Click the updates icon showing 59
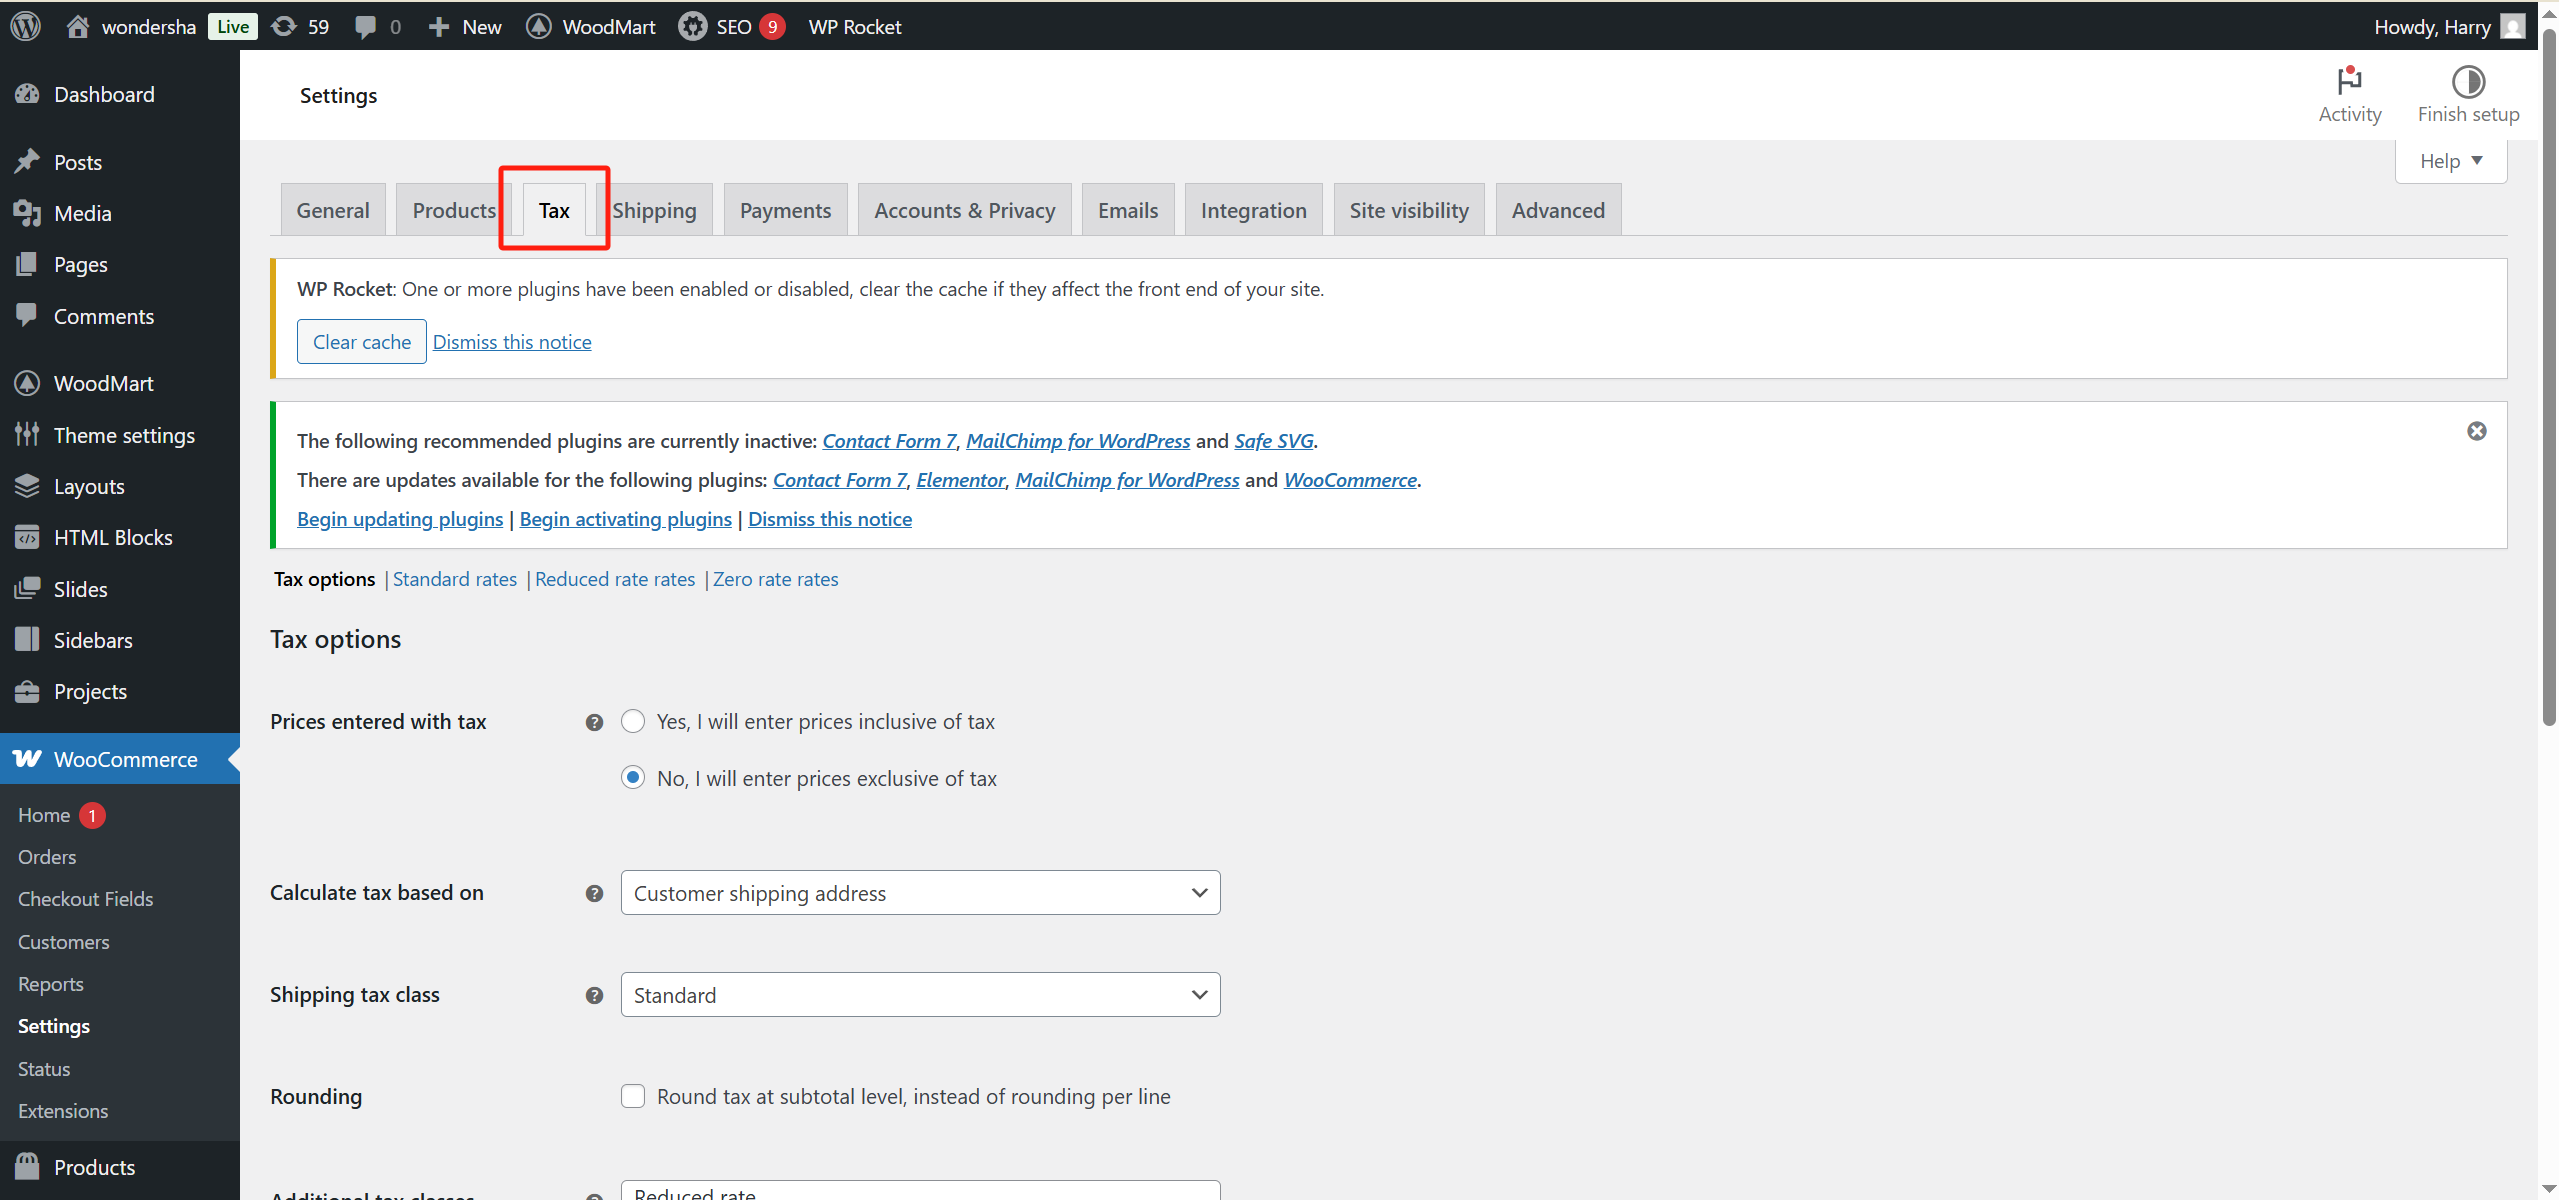2559x1200 pixels. [x=286, y=26]
